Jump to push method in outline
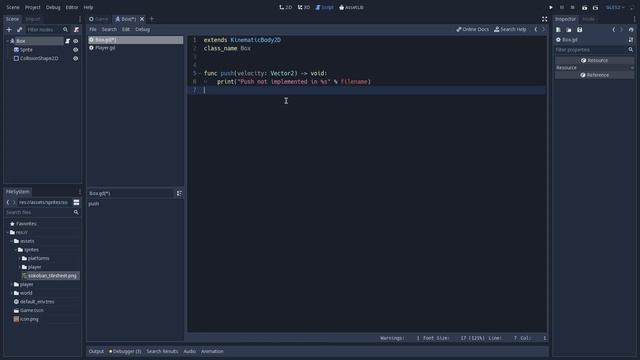This screenshot has width=640, height=360. click(94, 204)
